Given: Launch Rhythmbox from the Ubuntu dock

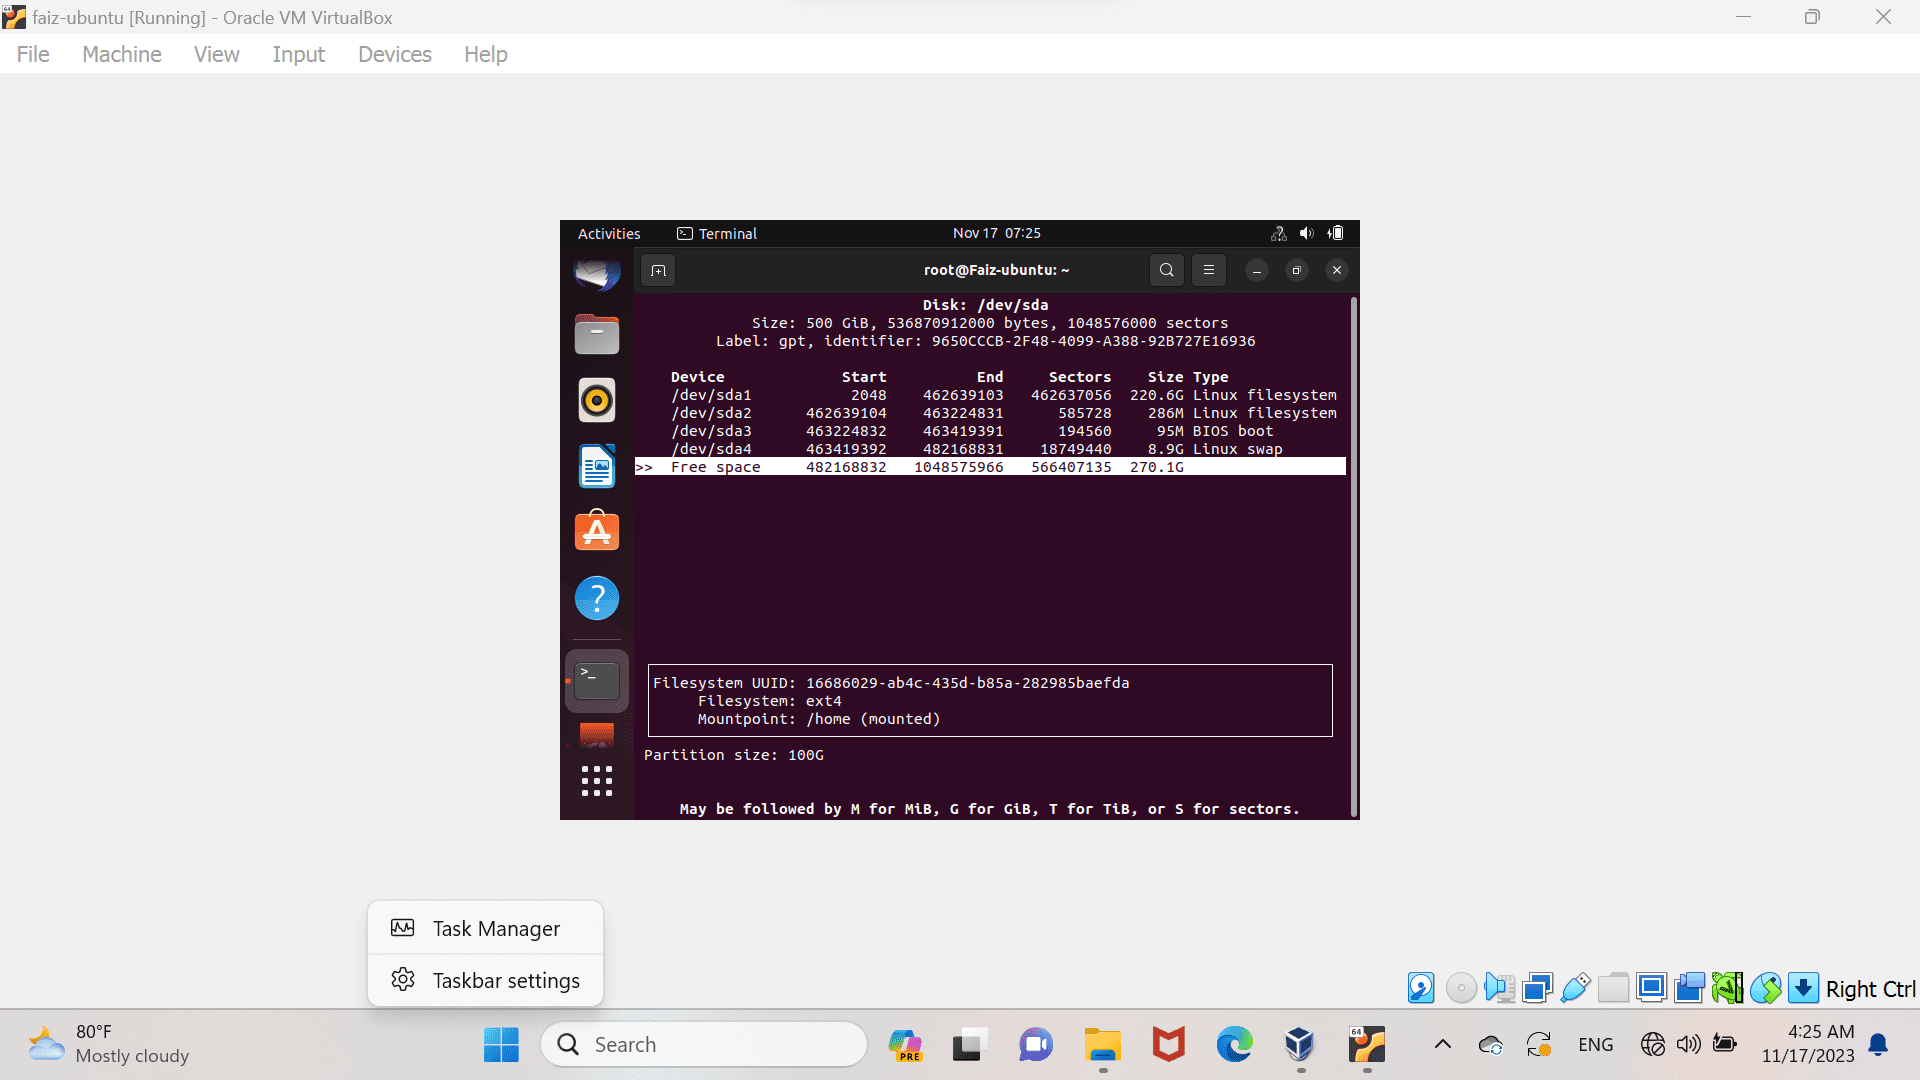Looking at the screenshot, I should click(x=597, y=400).
